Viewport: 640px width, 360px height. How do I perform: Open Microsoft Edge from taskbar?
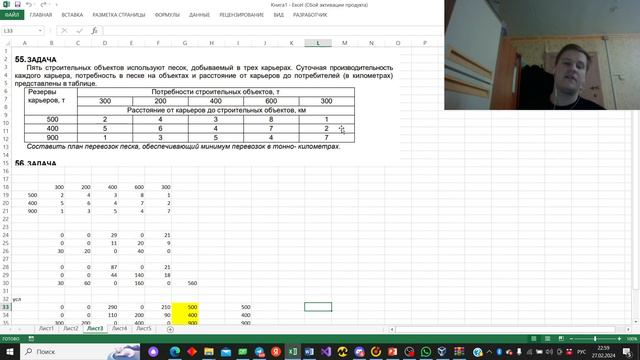175,351
